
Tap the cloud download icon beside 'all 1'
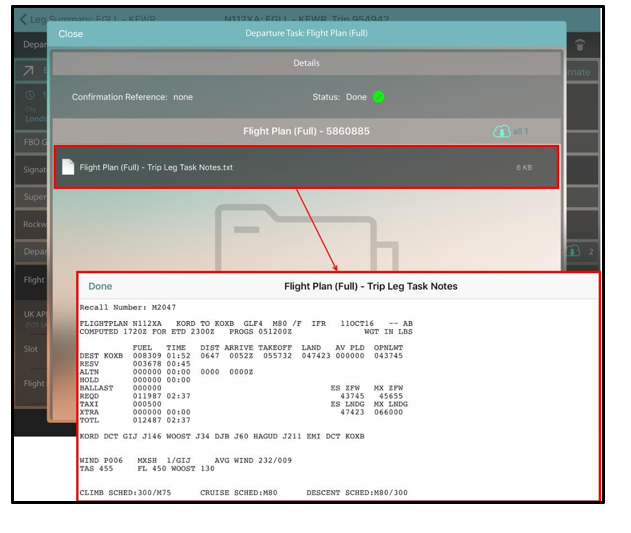(501, 131)
